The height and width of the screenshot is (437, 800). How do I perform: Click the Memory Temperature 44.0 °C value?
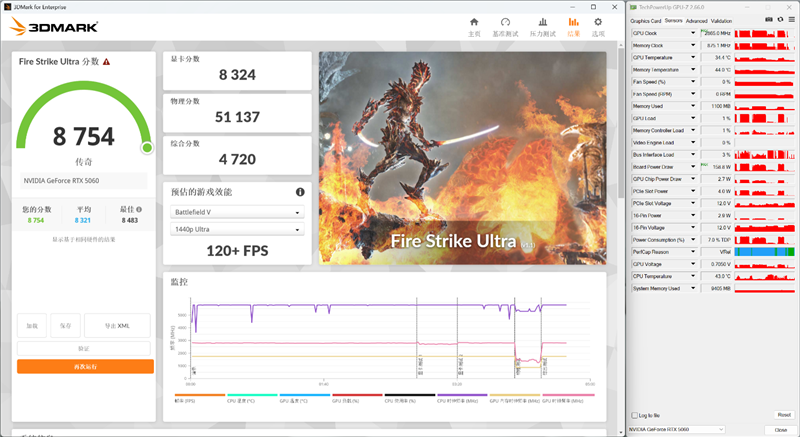[x=722, y=70]
